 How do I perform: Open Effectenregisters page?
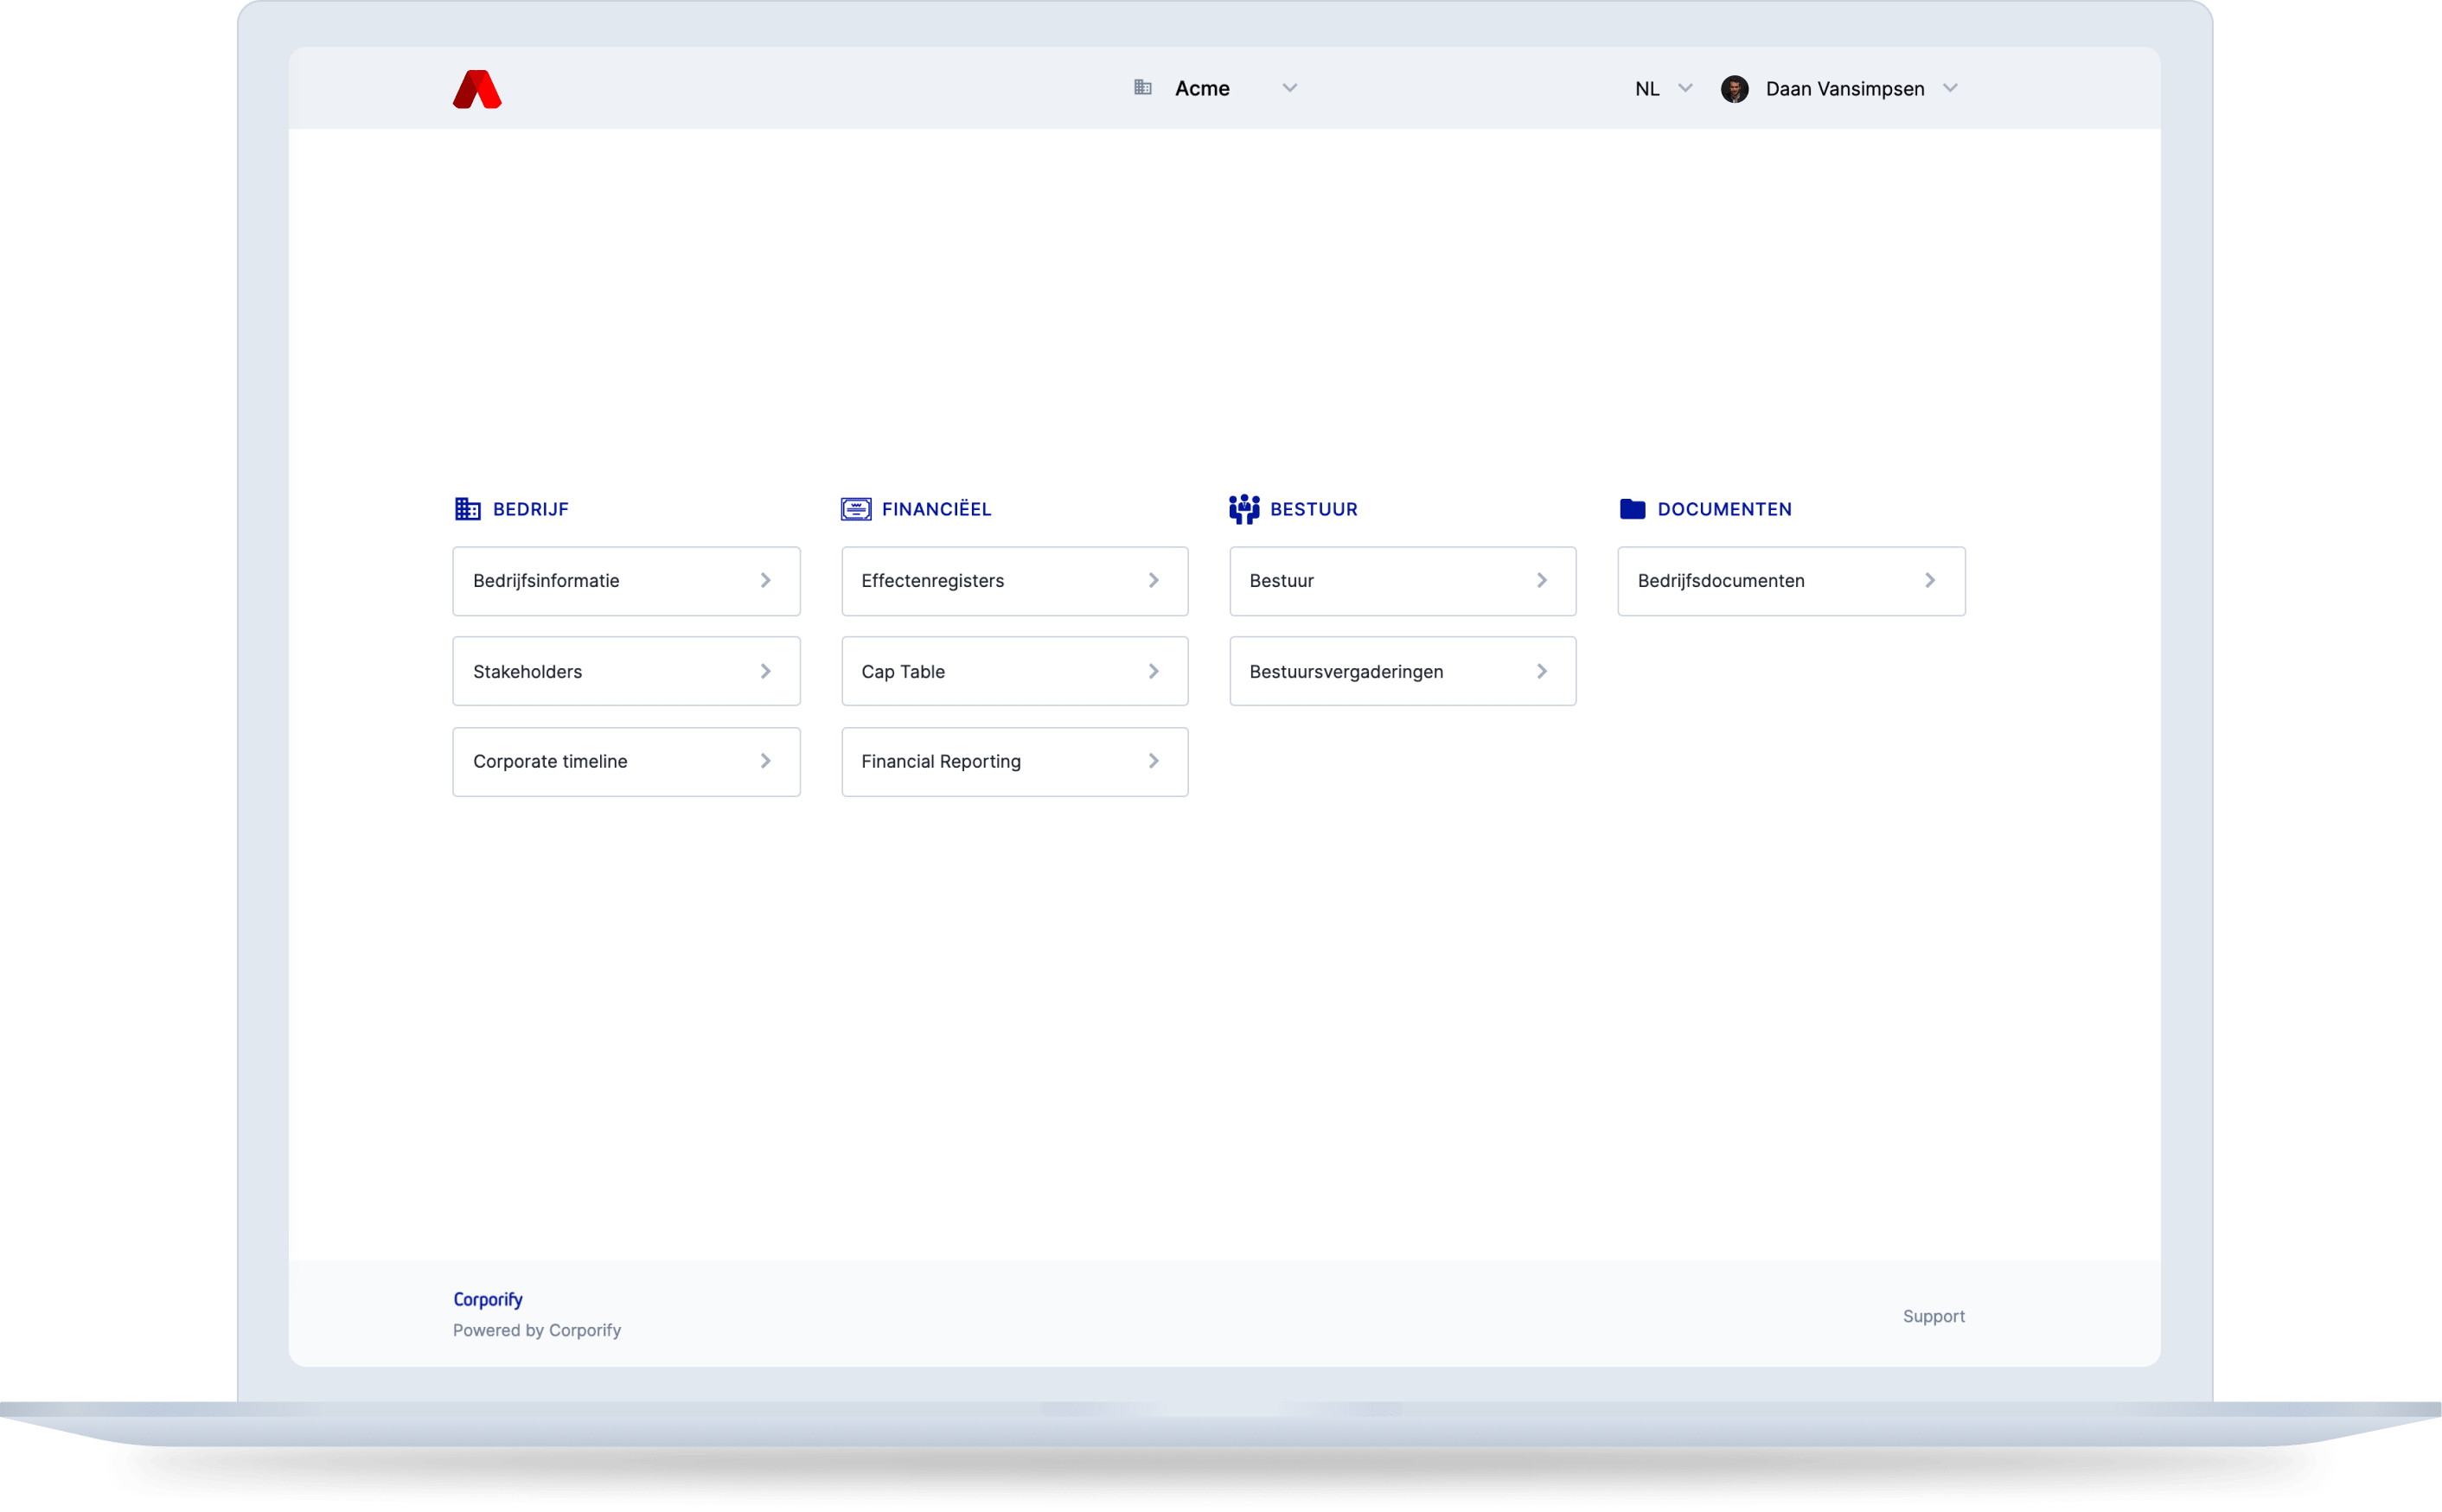pyautogui.click(x=1014, y=581)
